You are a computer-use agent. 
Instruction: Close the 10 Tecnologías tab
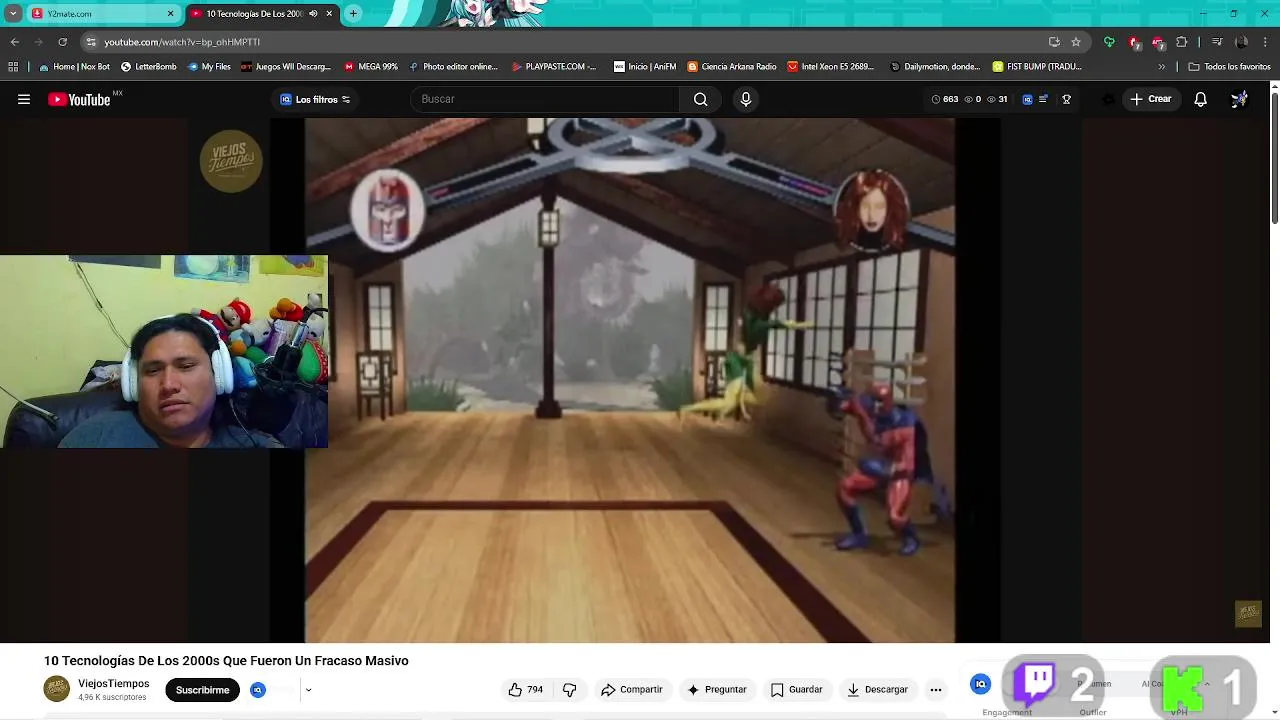[329, 14]
